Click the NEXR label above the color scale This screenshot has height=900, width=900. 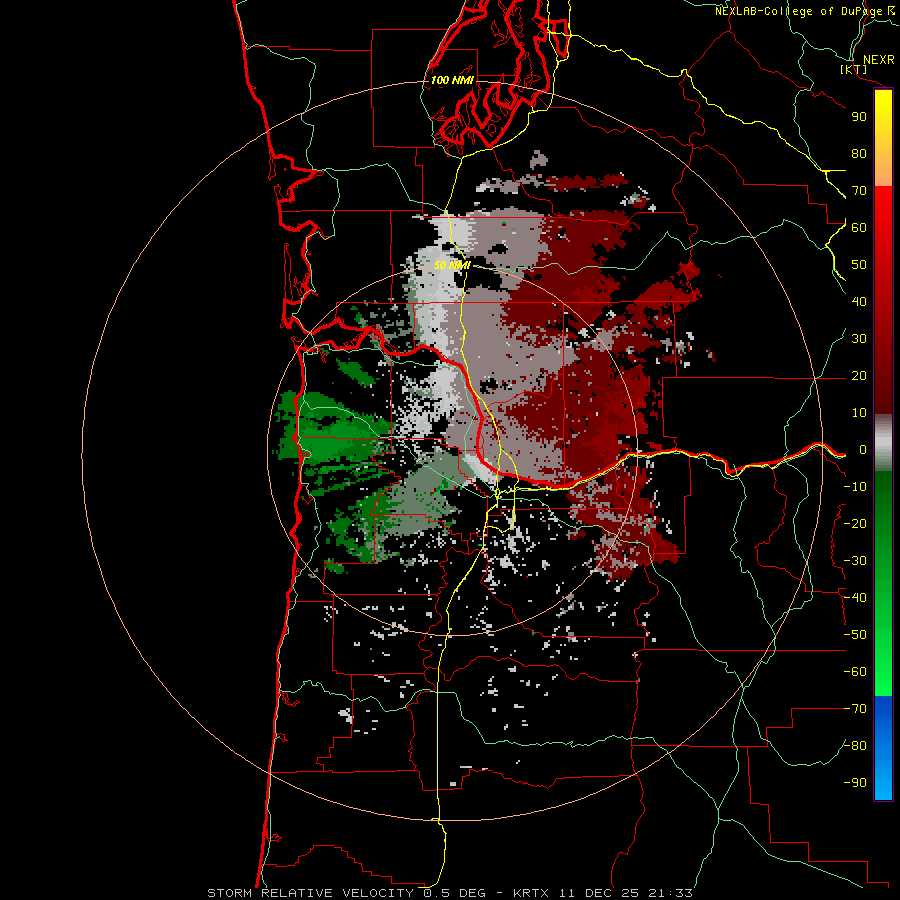879,60
